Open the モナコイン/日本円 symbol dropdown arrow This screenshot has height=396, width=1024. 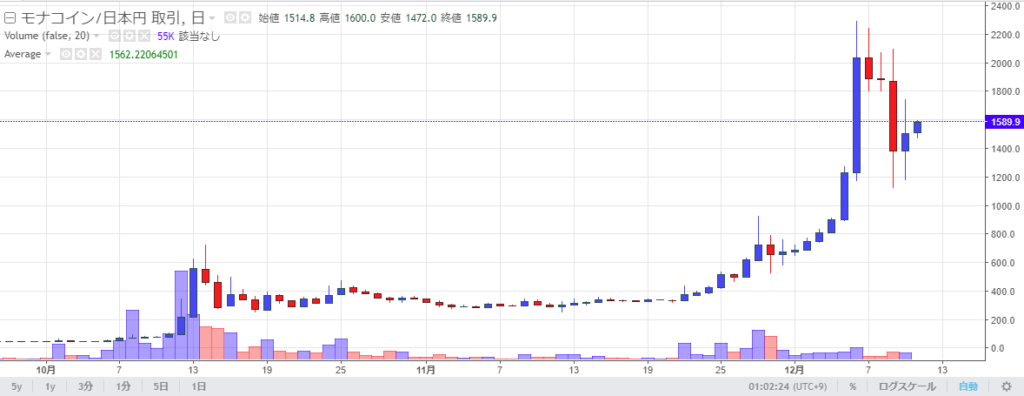[212, 19]
